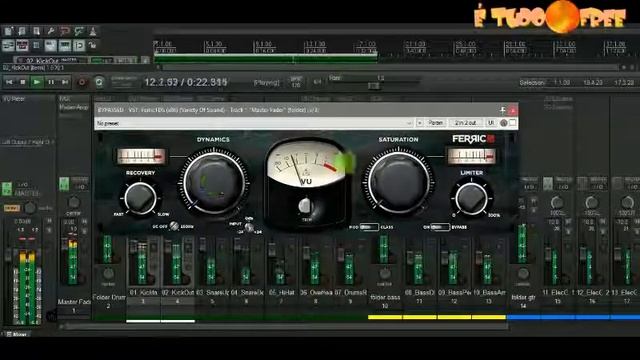
Task: Click the time signature field
Action: [x=317, y=82]
